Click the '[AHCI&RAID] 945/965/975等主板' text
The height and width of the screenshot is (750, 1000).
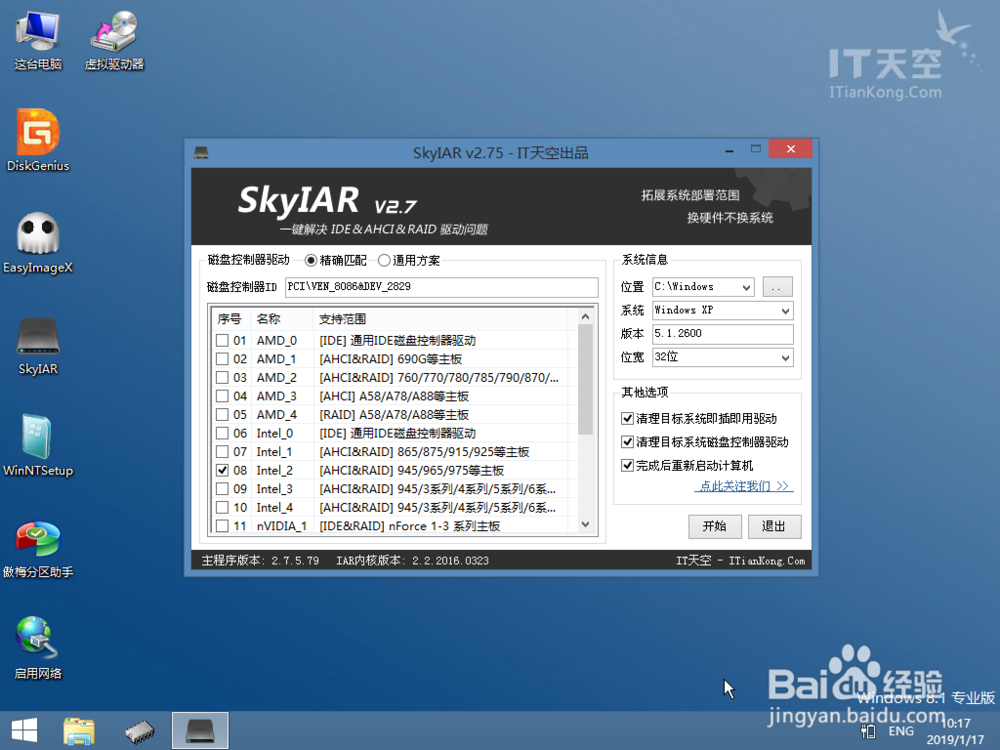411,471
